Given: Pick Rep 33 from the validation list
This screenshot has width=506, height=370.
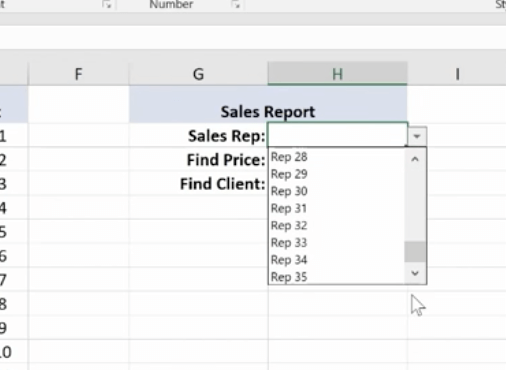Looking at the screenshot, I should point(336,243).
